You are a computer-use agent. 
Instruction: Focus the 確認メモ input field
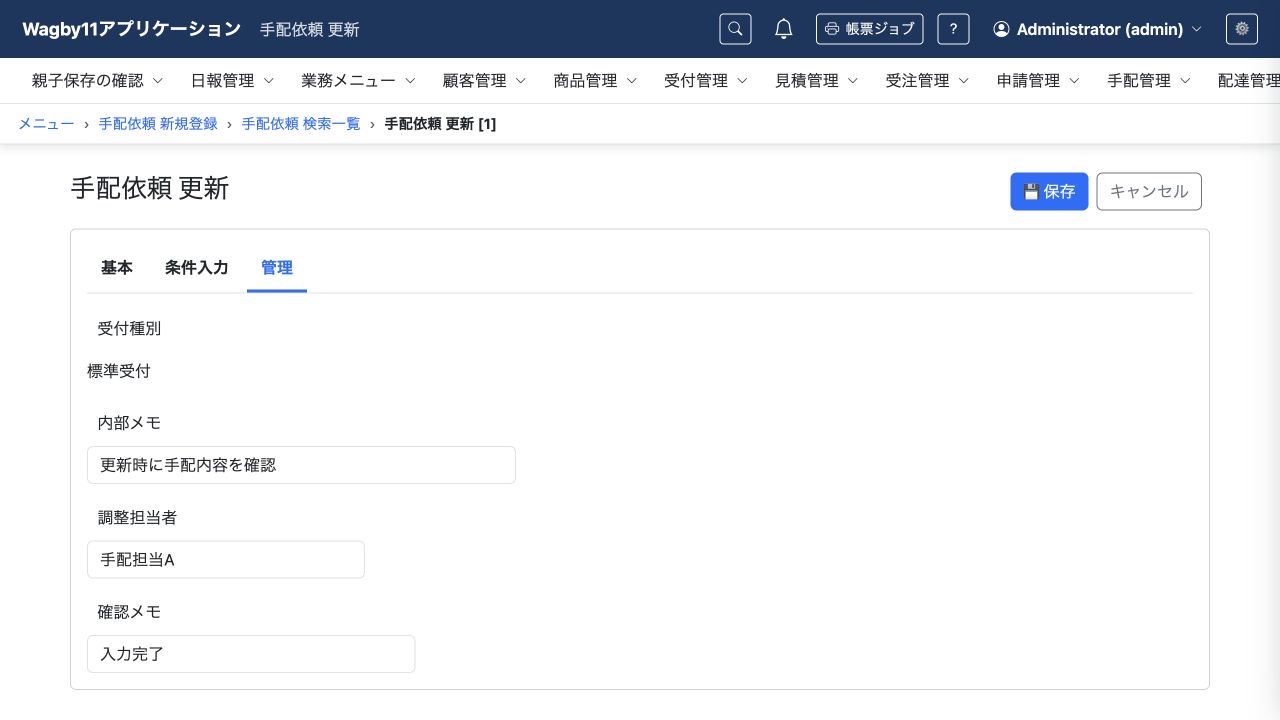[x=251, y=654]
